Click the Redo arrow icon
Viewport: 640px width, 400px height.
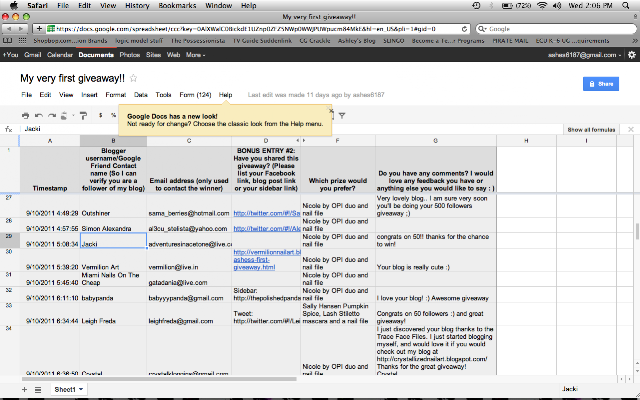pos(52,116)
